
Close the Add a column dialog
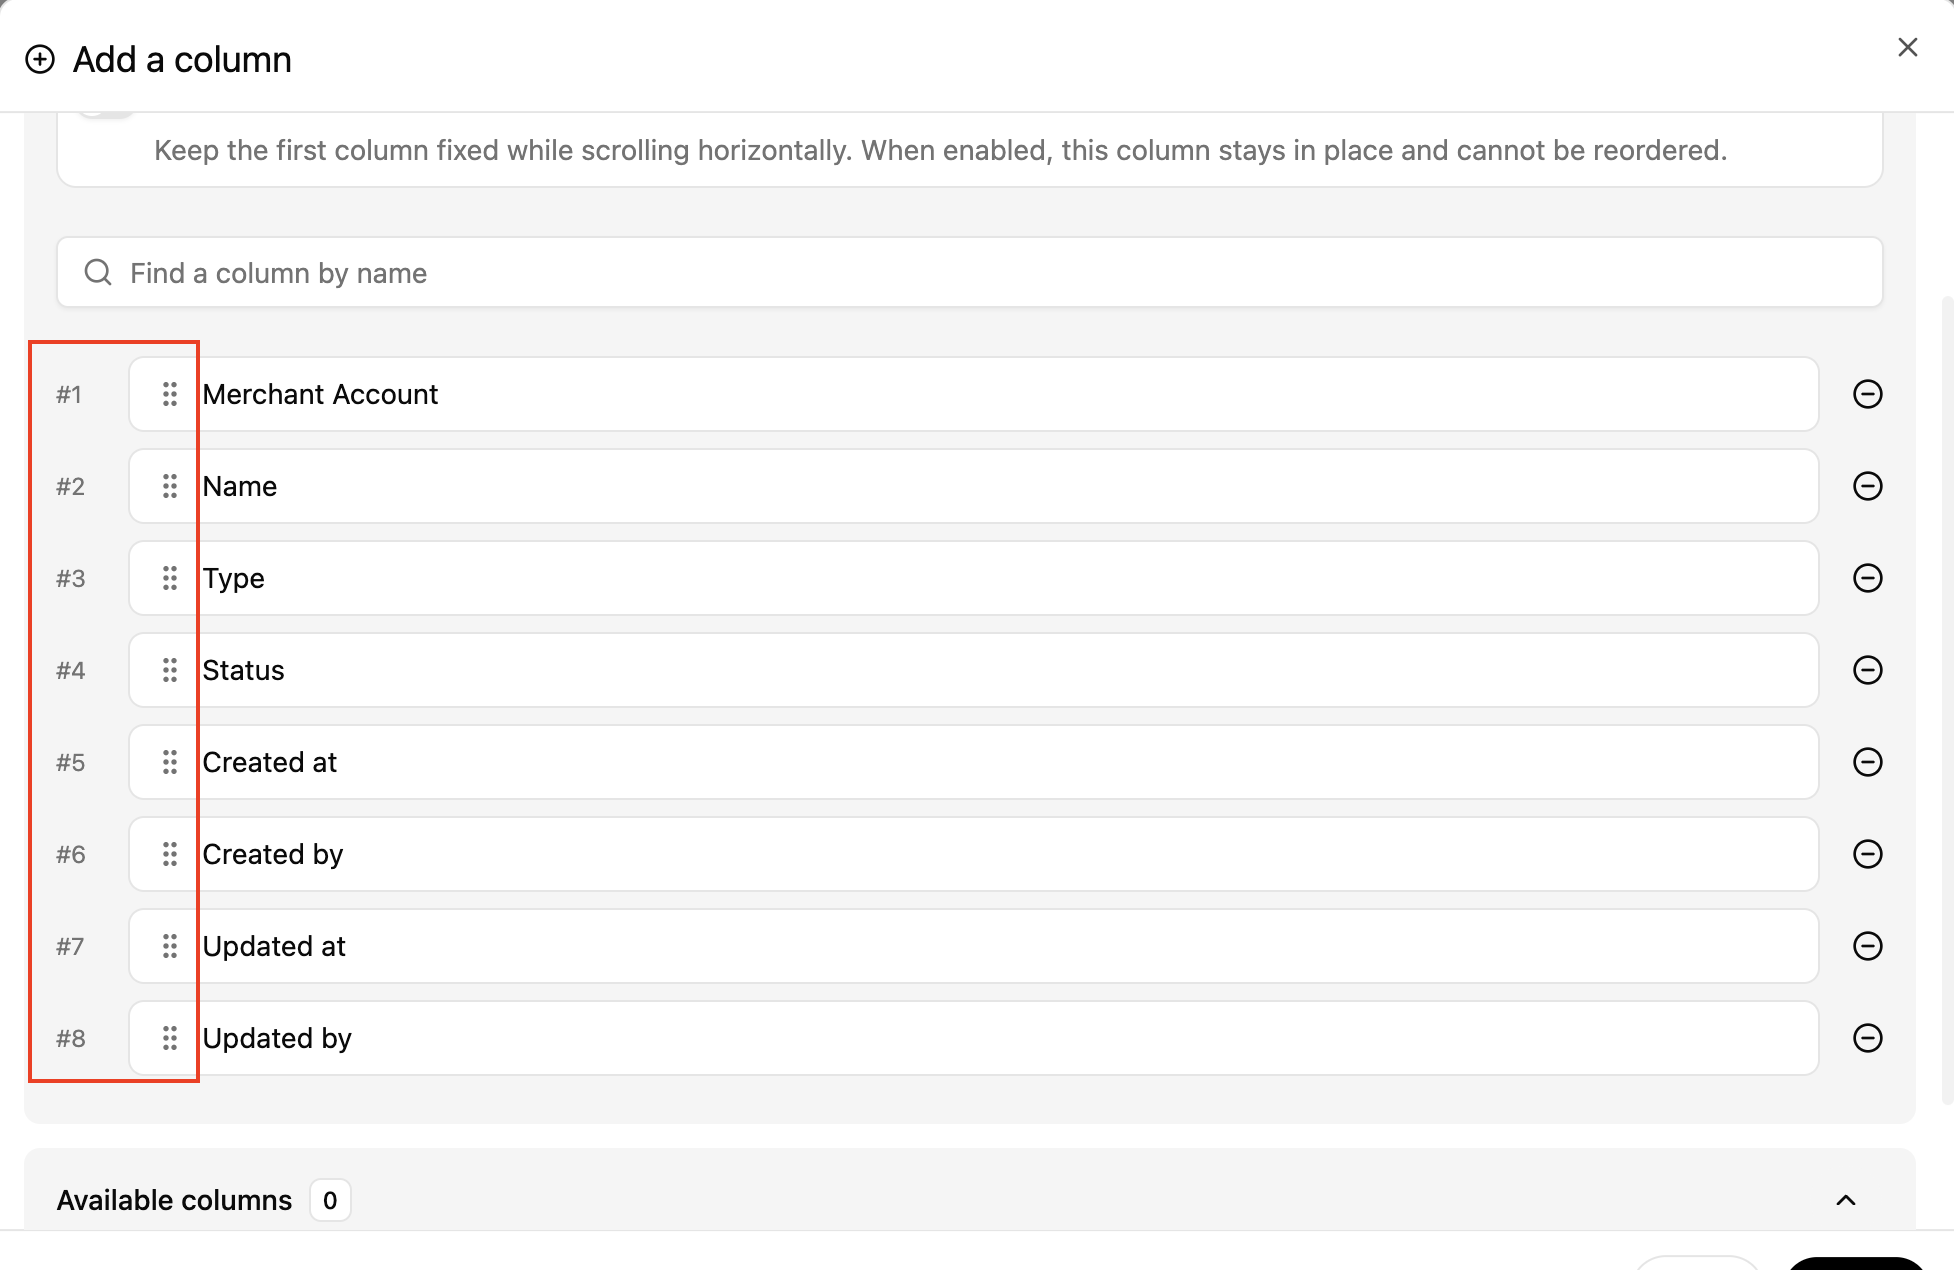click(x=1907, y=48)
